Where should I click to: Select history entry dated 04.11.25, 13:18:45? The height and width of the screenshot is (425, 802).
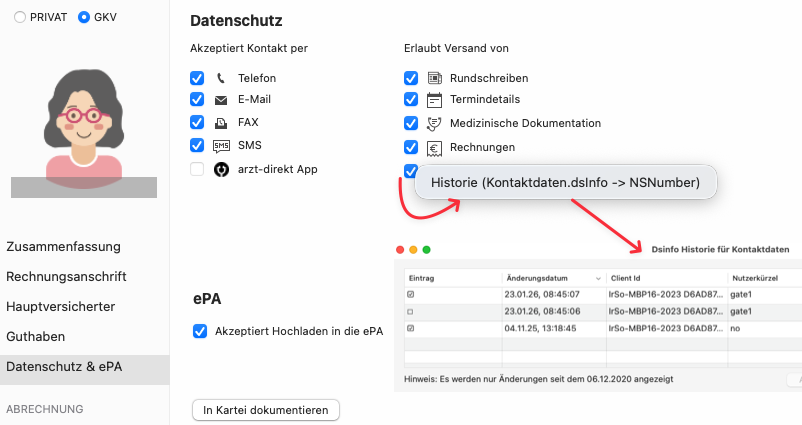[x=603, y=328]
